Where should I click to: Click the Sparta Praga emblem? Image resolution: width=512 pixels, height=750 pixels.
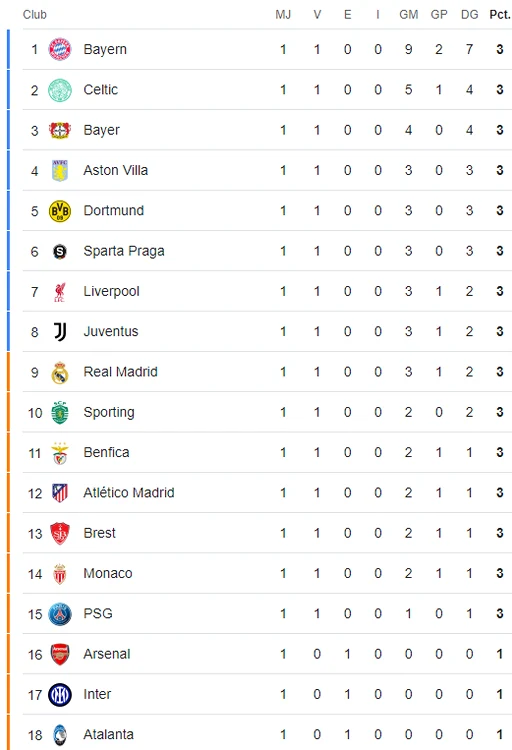point(60,251)
